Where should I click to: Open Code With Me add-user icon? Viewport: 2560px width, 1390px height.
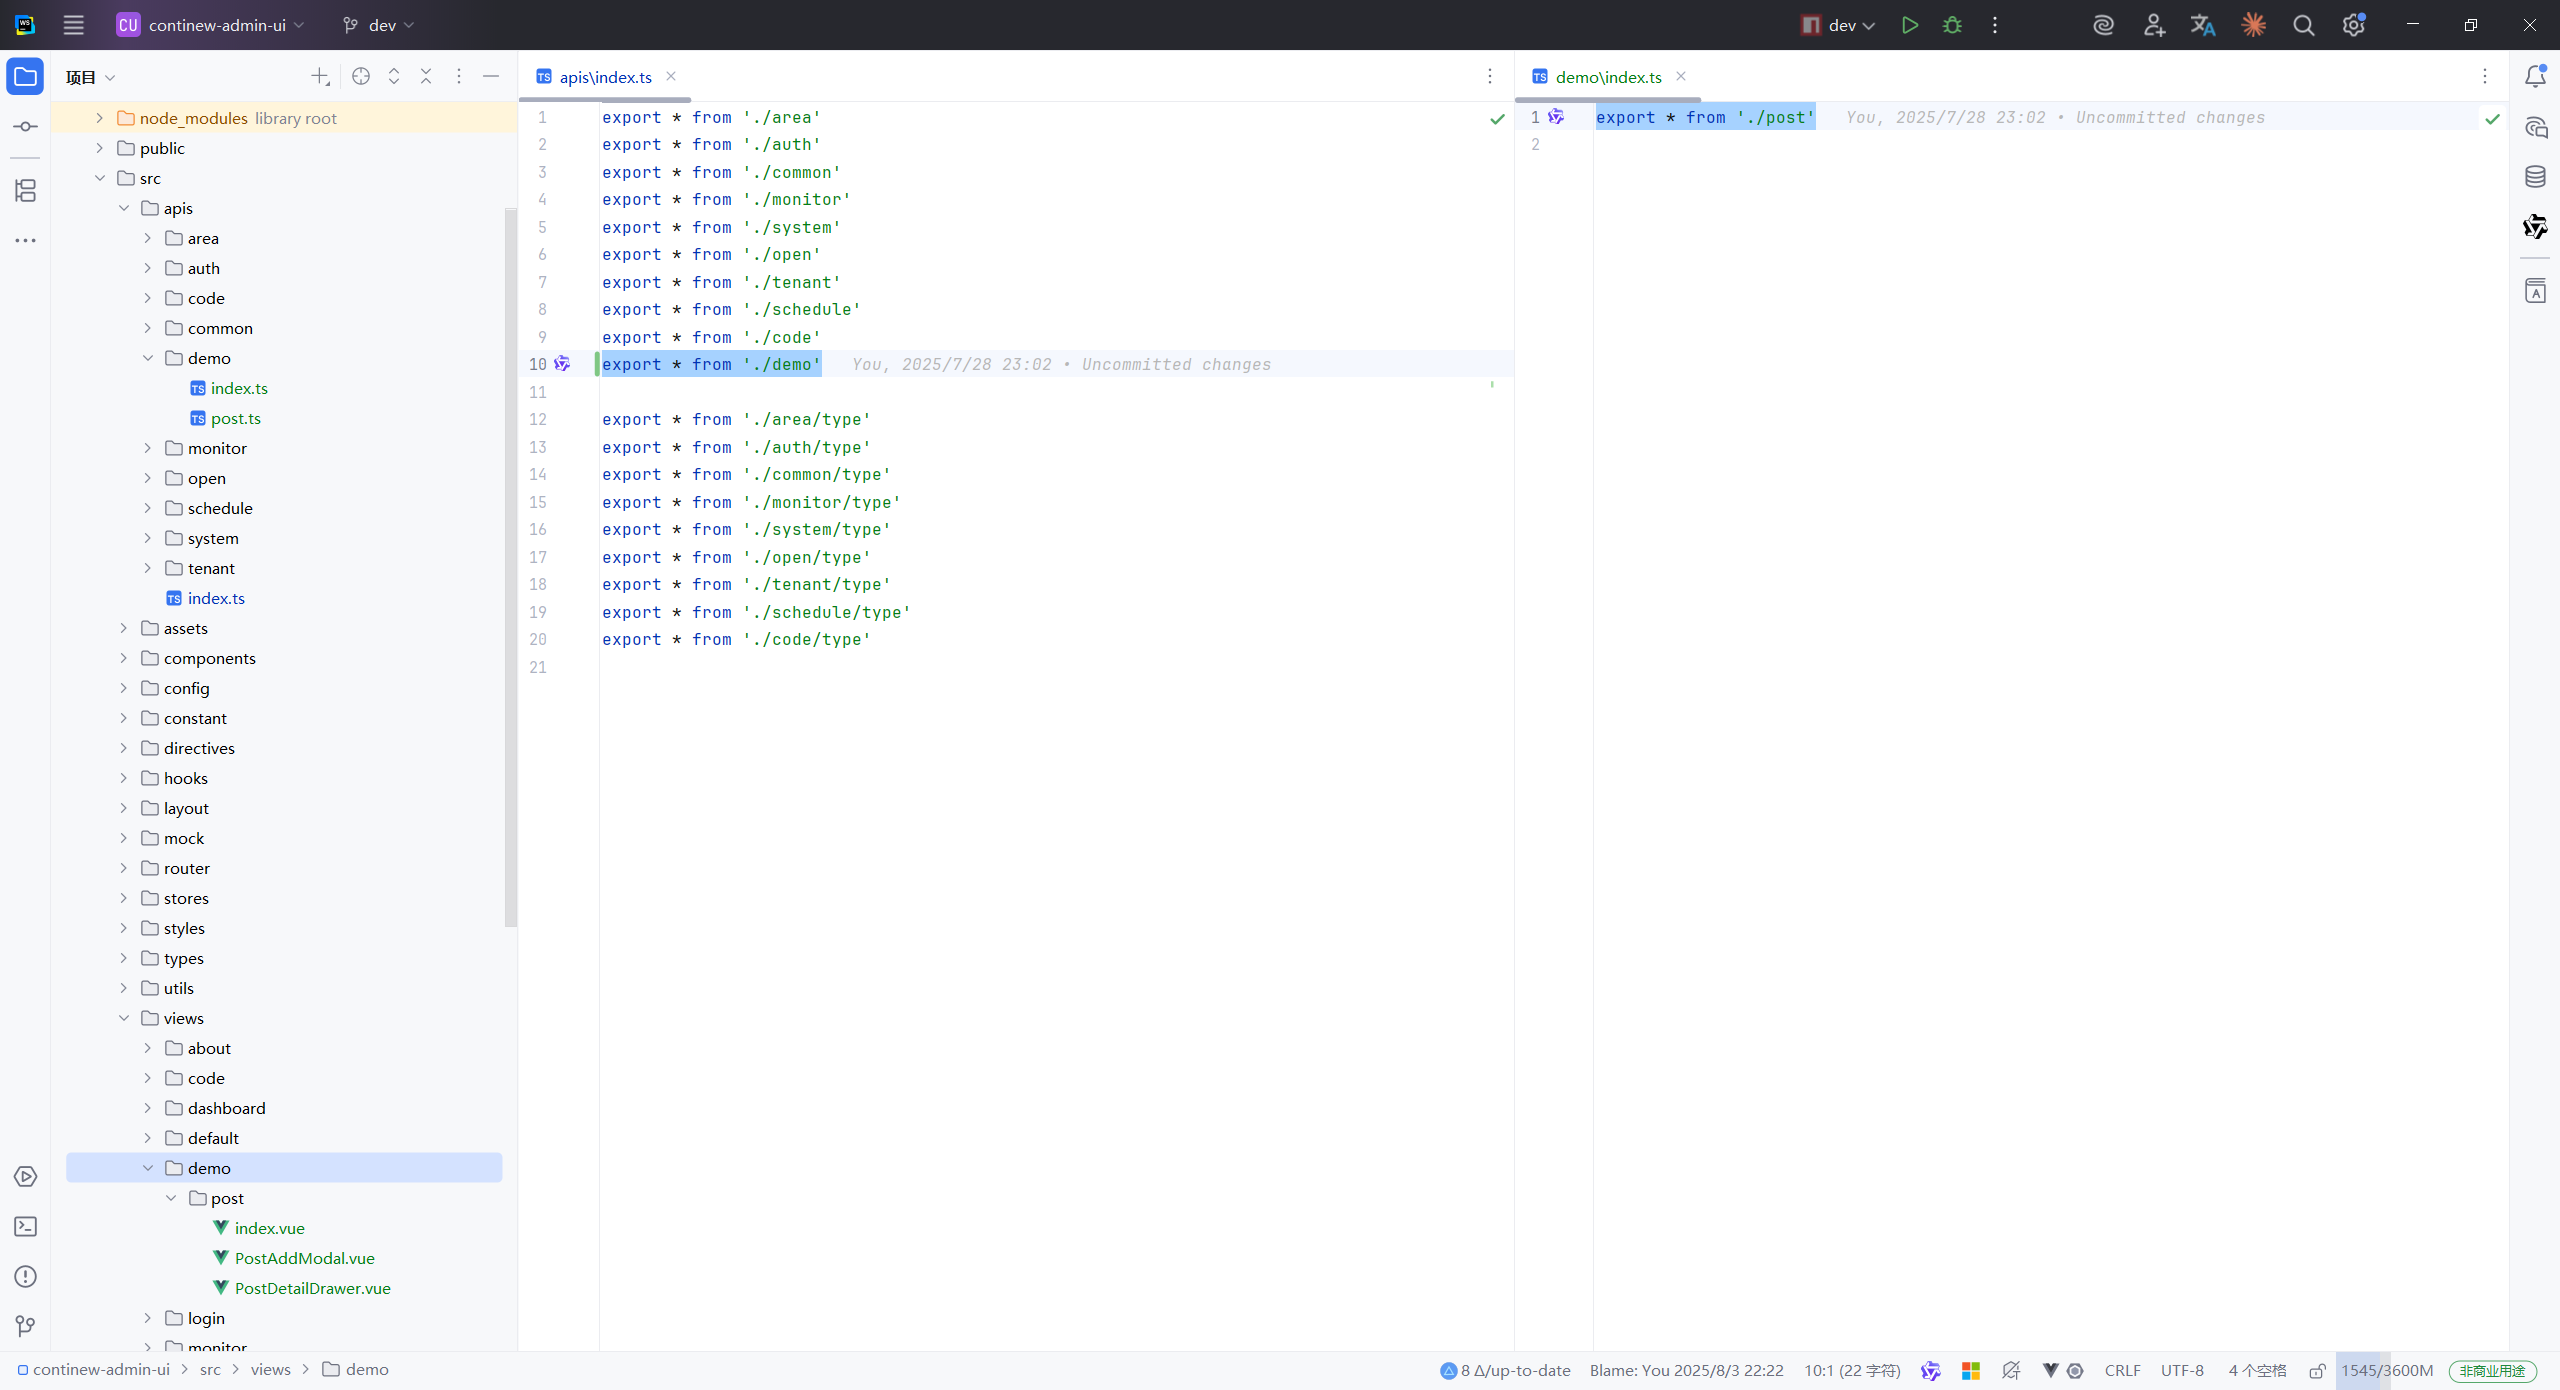click(x=2154, y=25)
